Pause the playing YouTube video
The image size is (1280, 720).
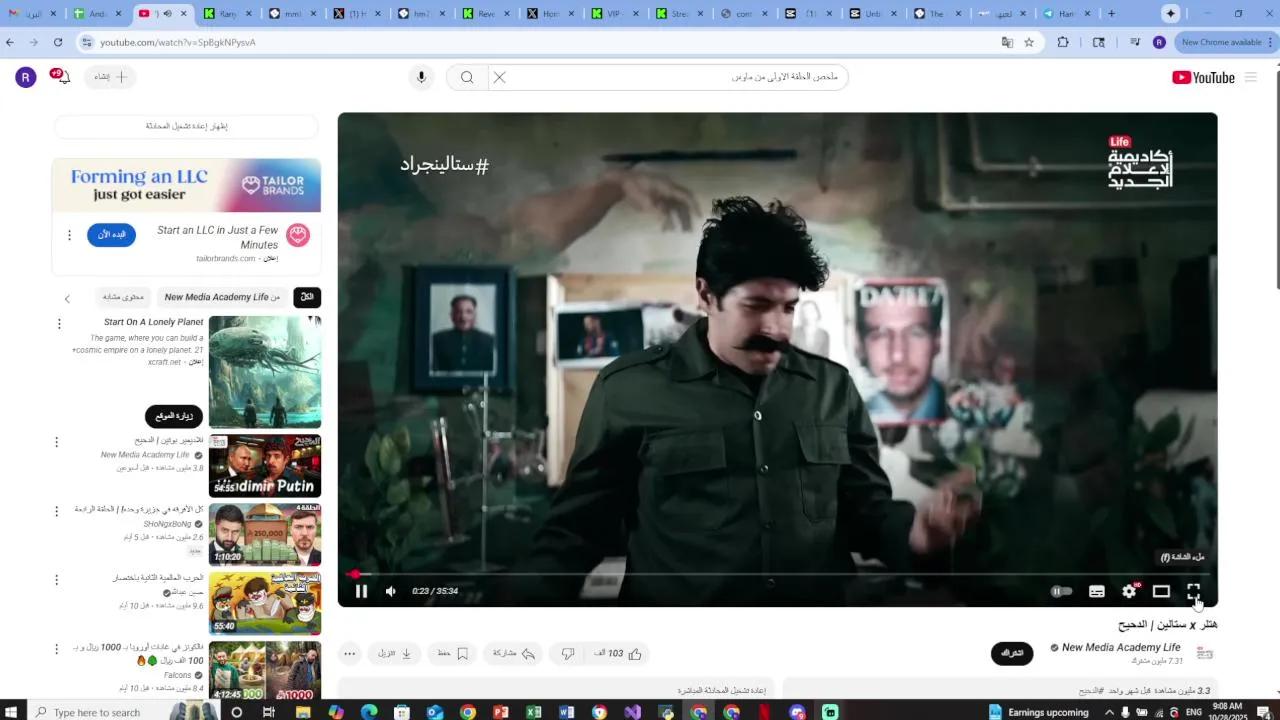point(361,591)
